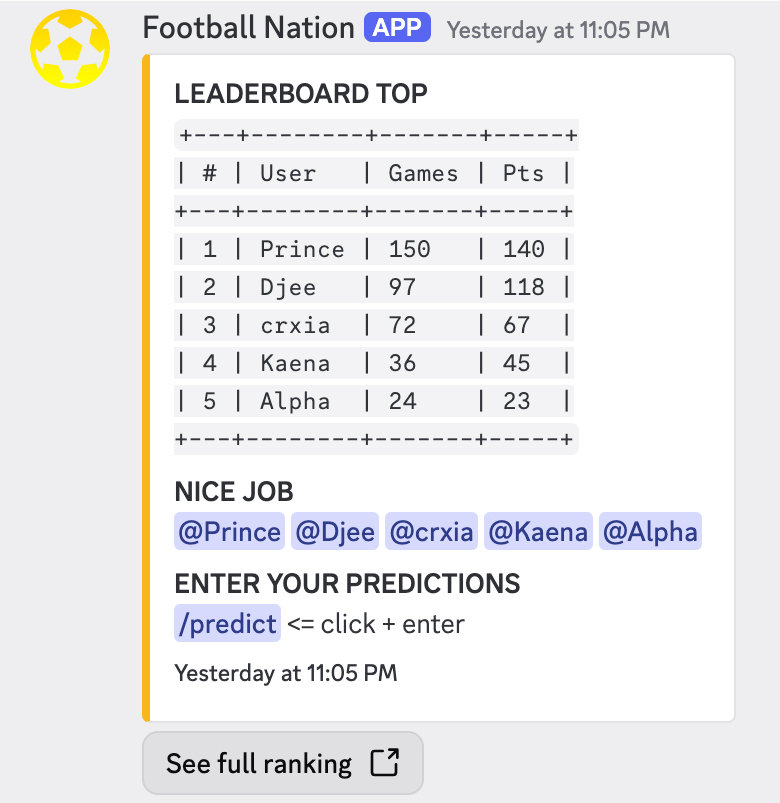Image resolution: width=780 pixels, height=803 pixels.
Task: Click the /predict slash command
Action: click(x=227, y=624)
